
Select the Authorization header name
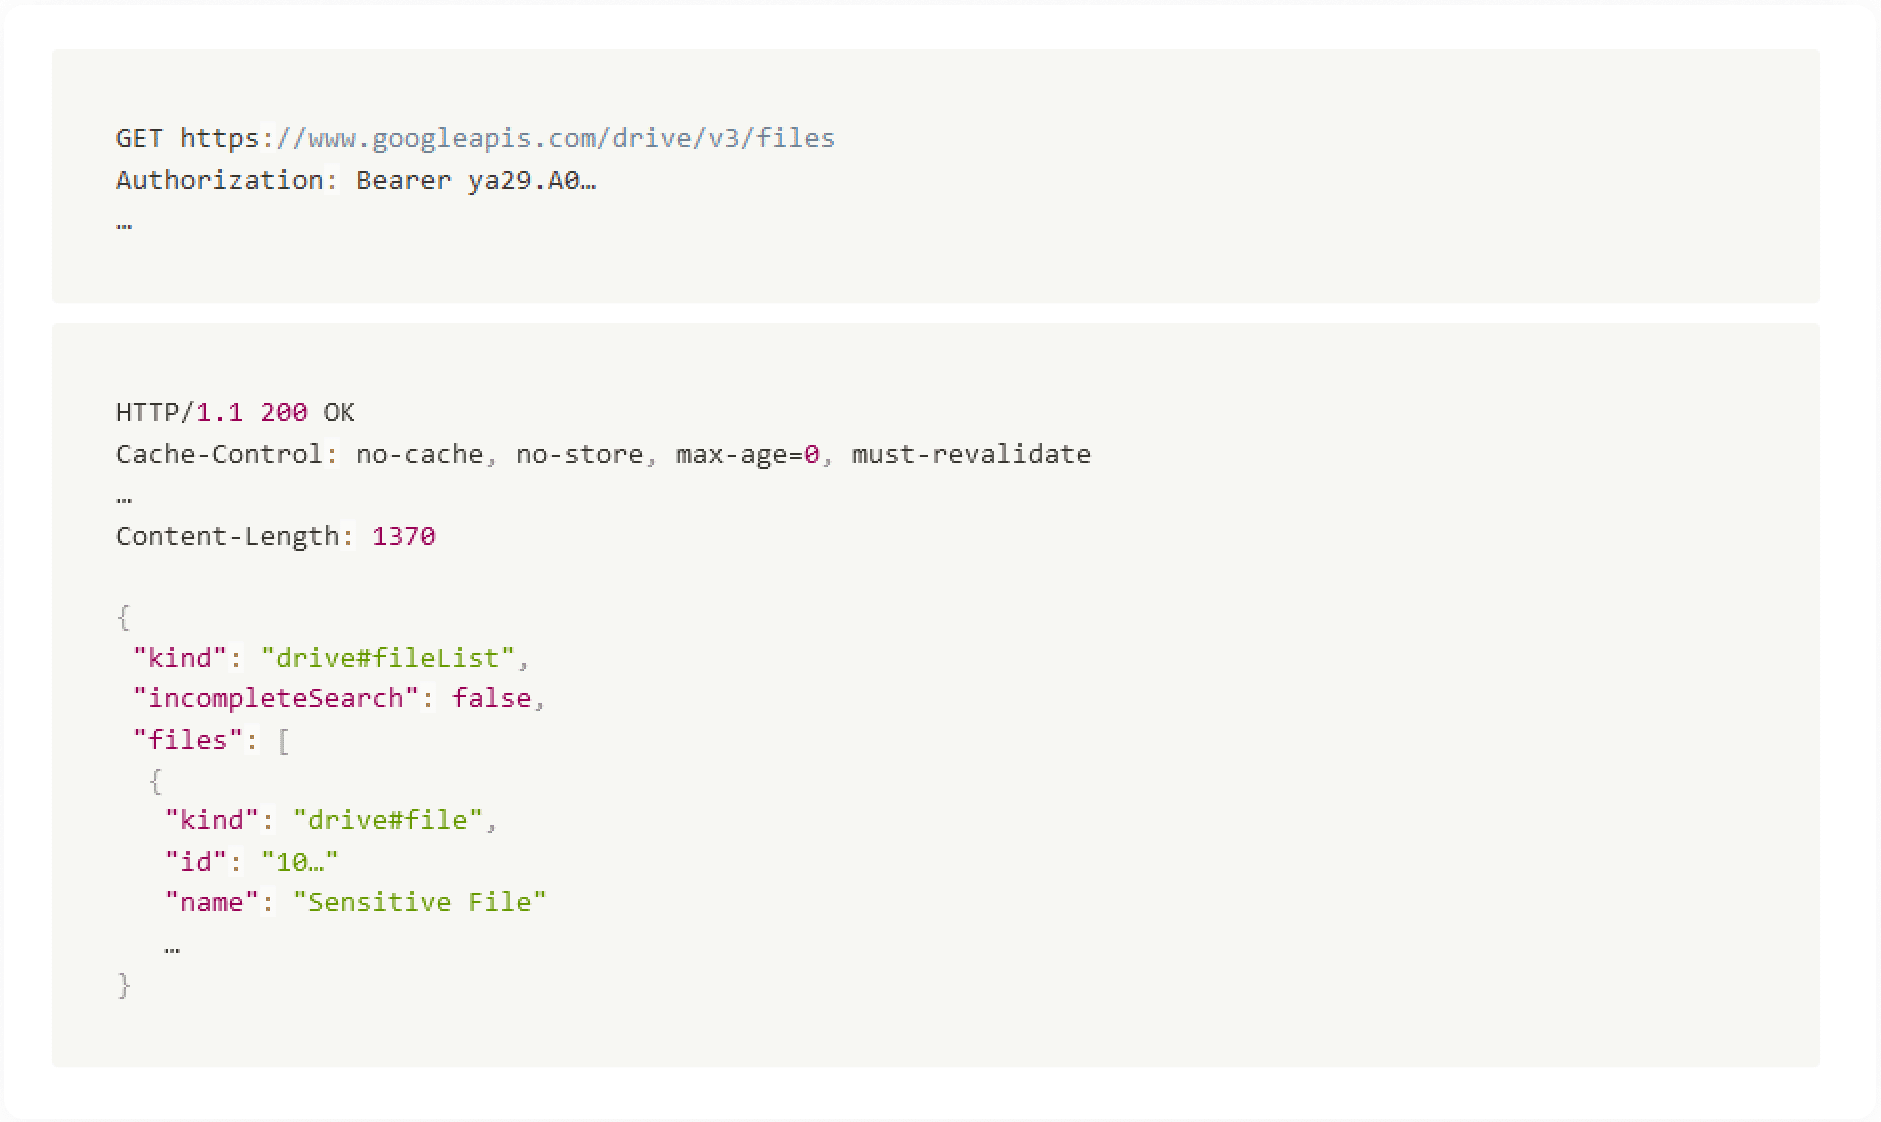(x=219, y=180)
